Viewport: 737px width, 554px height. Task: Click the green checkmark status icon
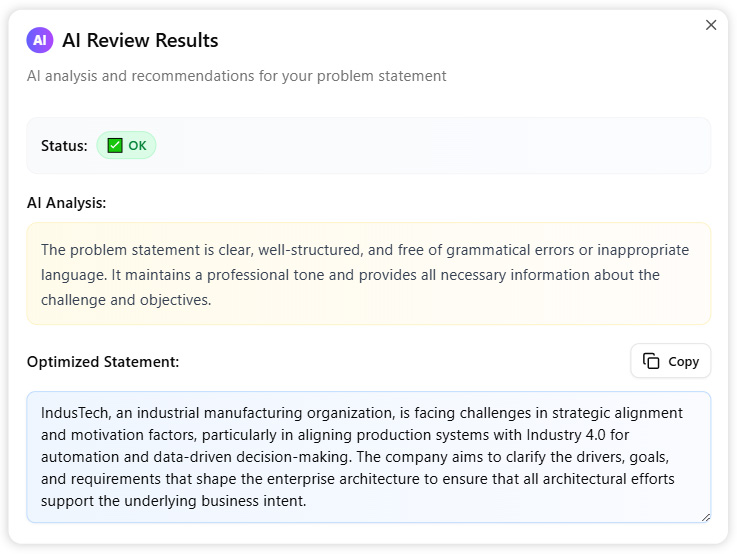115,146
